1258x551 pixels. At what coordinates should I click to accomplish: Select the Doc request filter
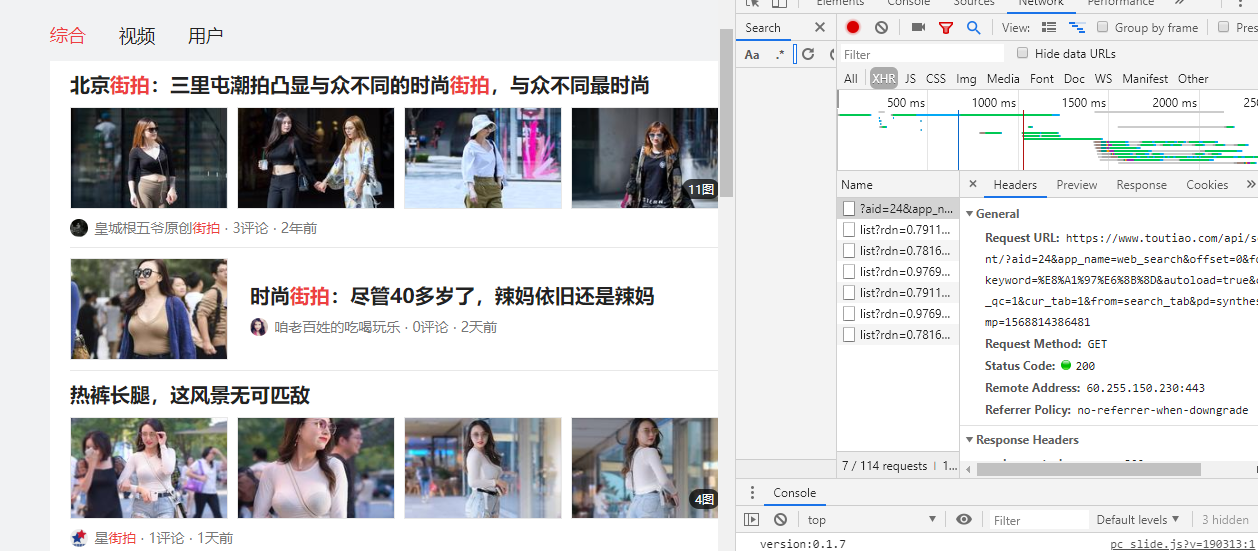(1074, 79)
